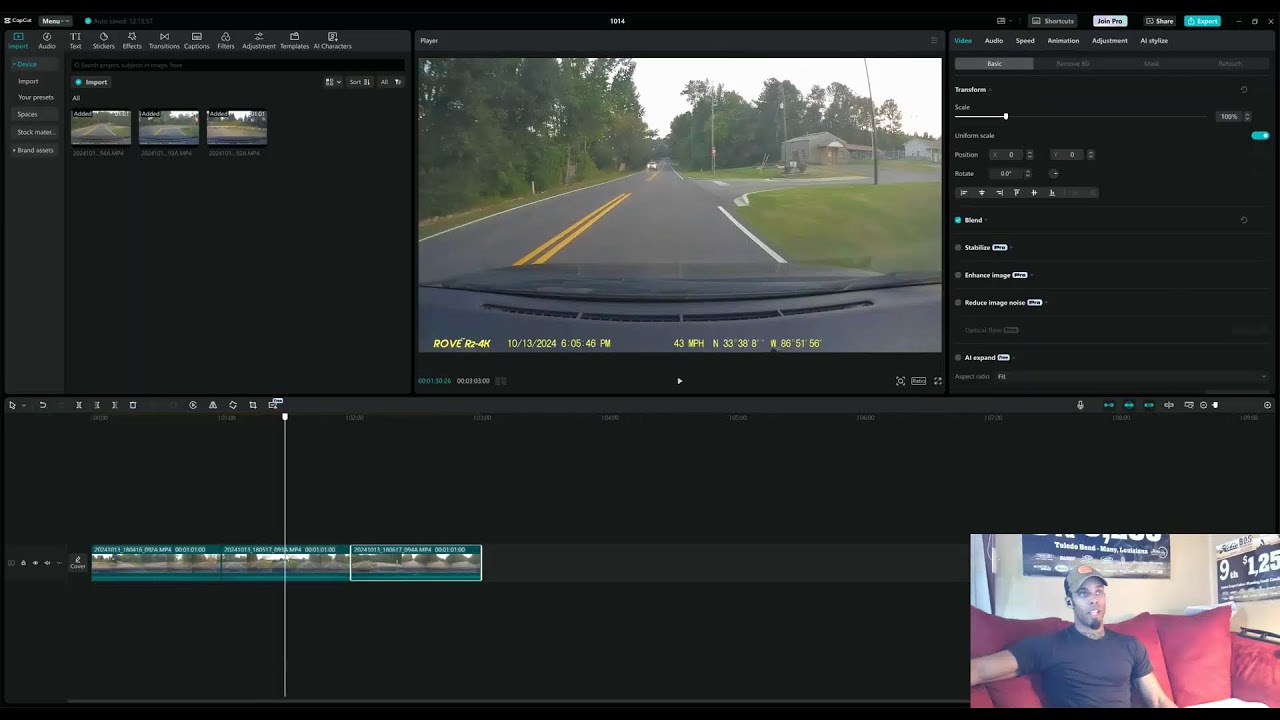Toggle auto snapping icon in timeline toolbar

(1128, 405)
